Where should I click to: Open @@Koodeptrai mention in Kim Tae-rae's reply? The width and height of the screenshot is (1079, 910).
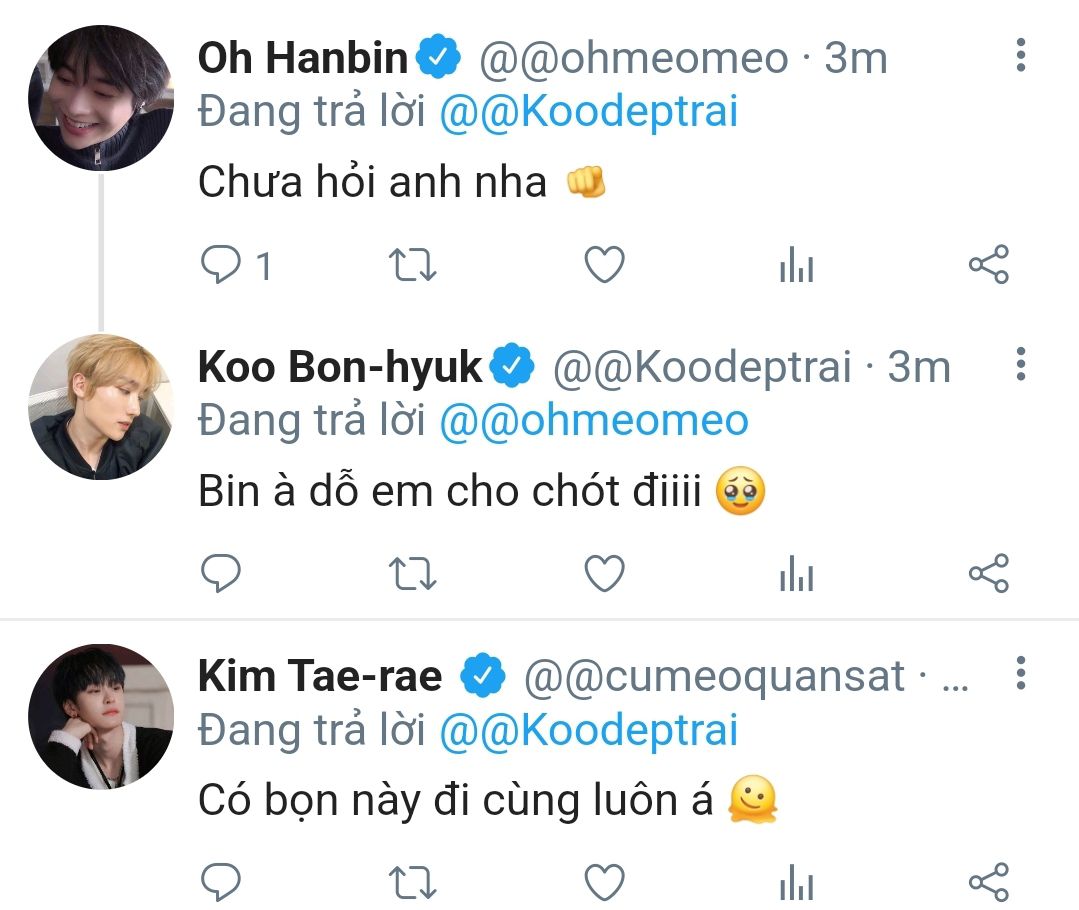pos(588,730)
